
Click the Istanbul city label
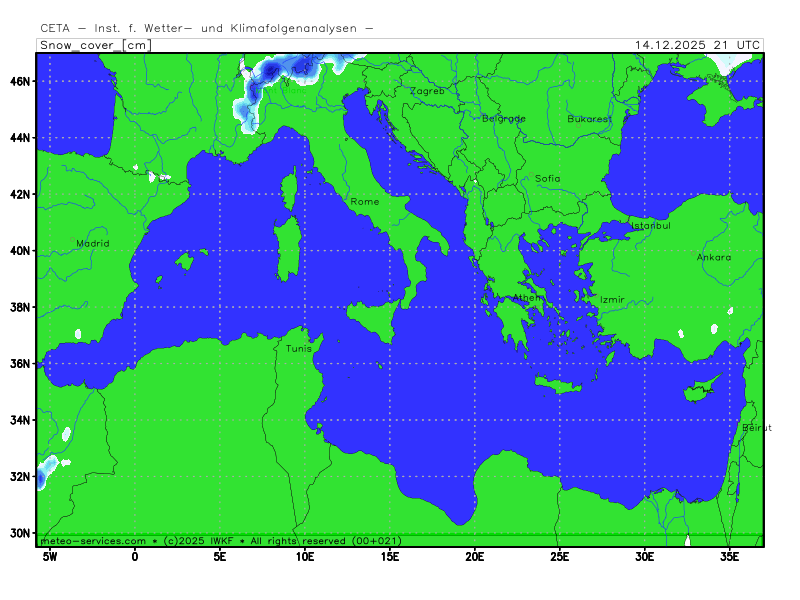pos(650,225)
